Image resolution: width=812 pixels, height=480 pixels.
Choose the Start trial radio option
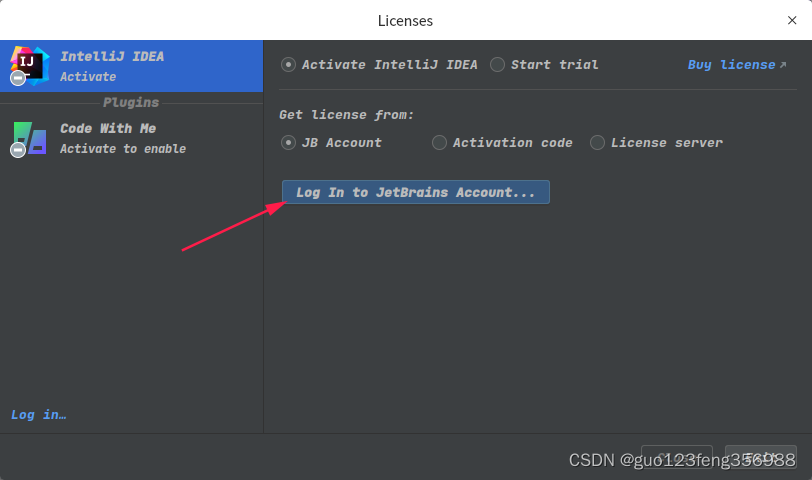[544, 65]
